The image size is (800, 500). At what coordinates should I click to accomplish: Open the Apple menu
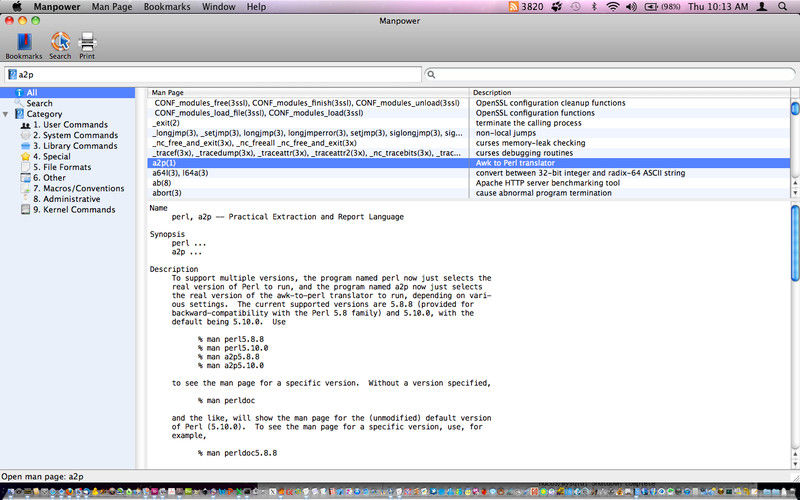(16, 7)
